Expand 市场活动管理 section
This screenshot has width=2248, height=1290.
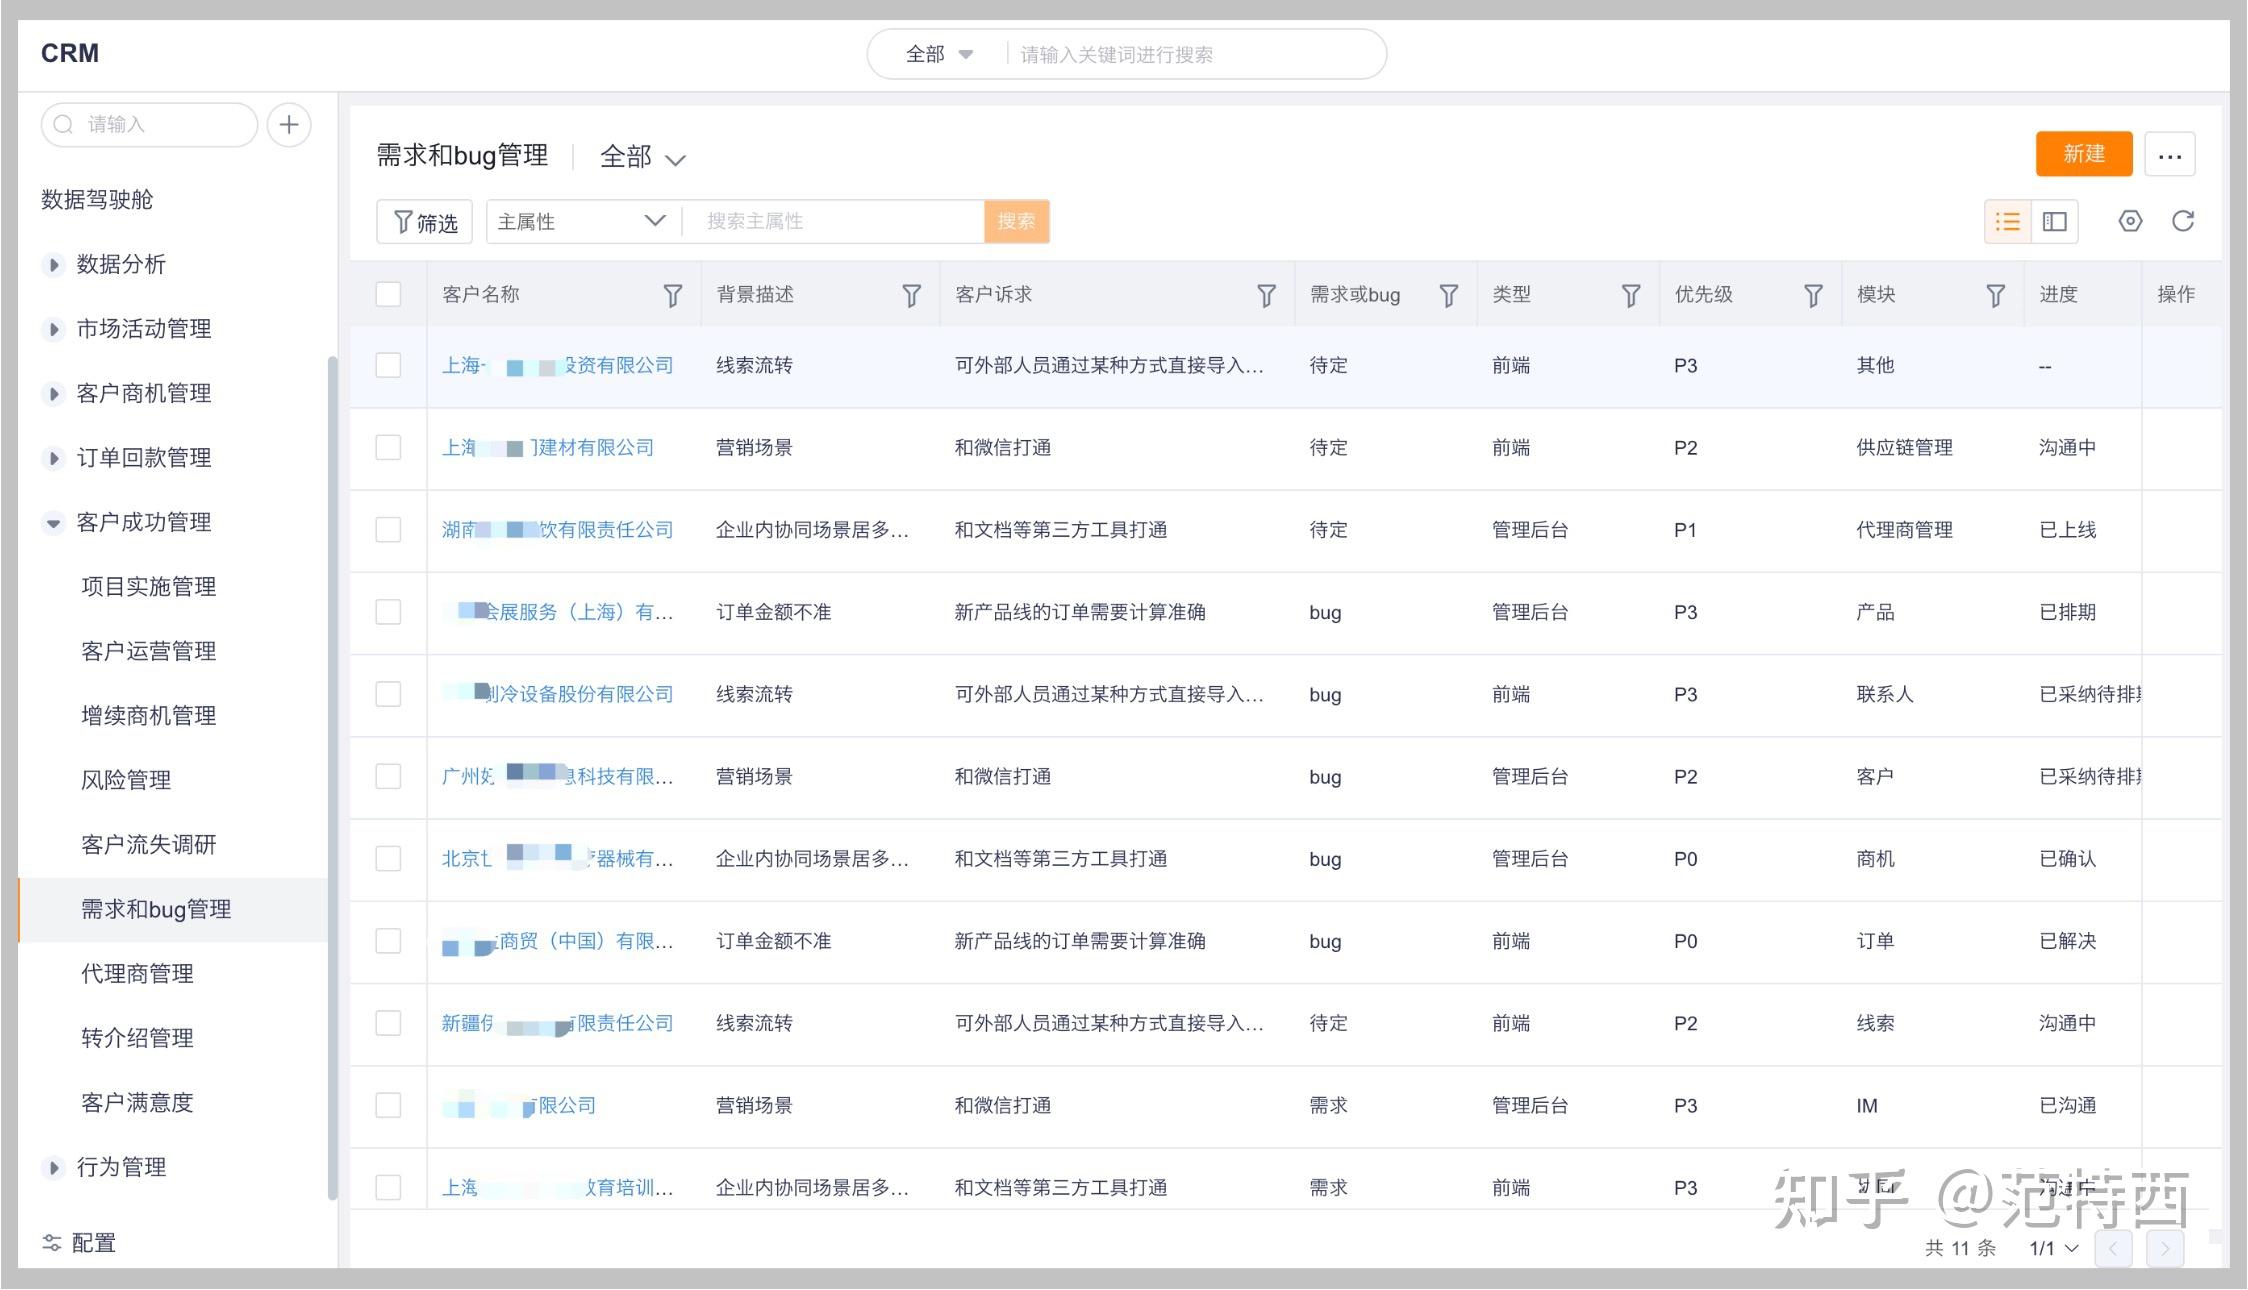(x=54, y=329)
